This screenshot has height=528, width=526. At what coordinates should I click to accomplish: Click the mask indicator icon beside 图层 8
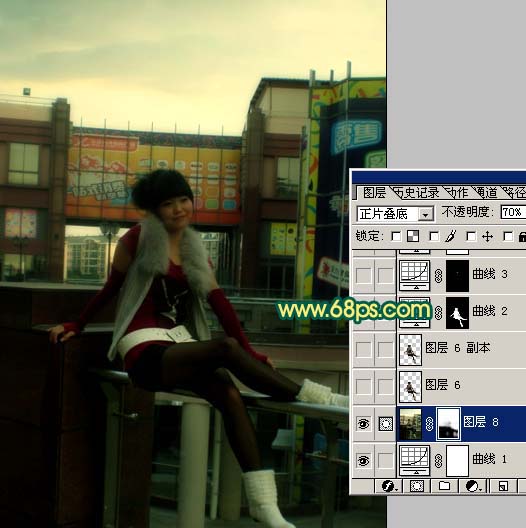pos(386,424)
